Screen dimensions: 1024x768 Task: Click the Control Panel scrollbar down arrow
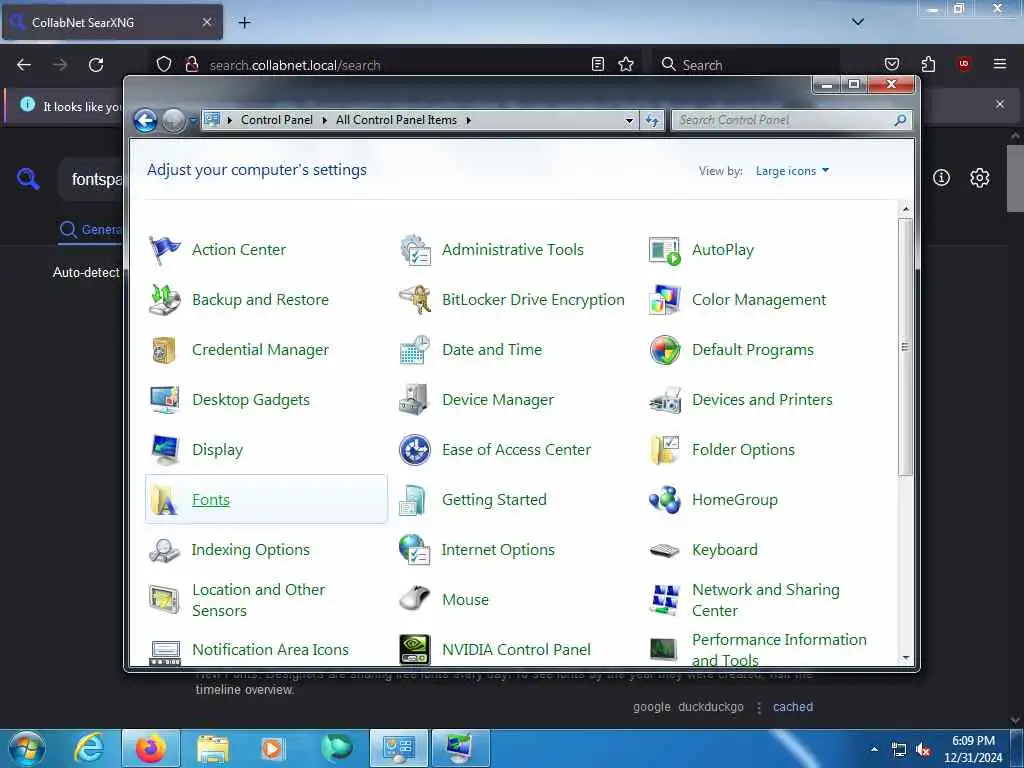906,658
